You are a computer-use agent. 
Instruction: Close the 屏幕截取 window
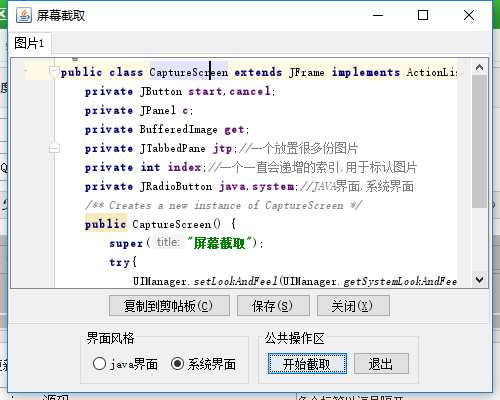(469, 15)
